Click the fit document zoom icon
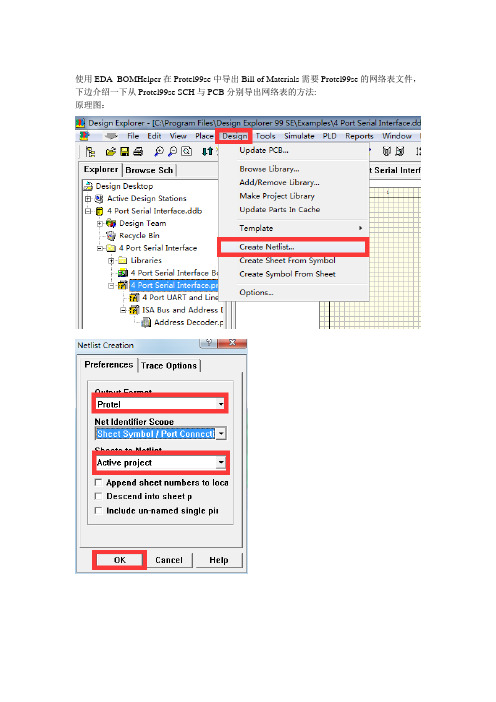Viewport: 496px width, 702px height. pyautogui.click(x=186, y=151)
